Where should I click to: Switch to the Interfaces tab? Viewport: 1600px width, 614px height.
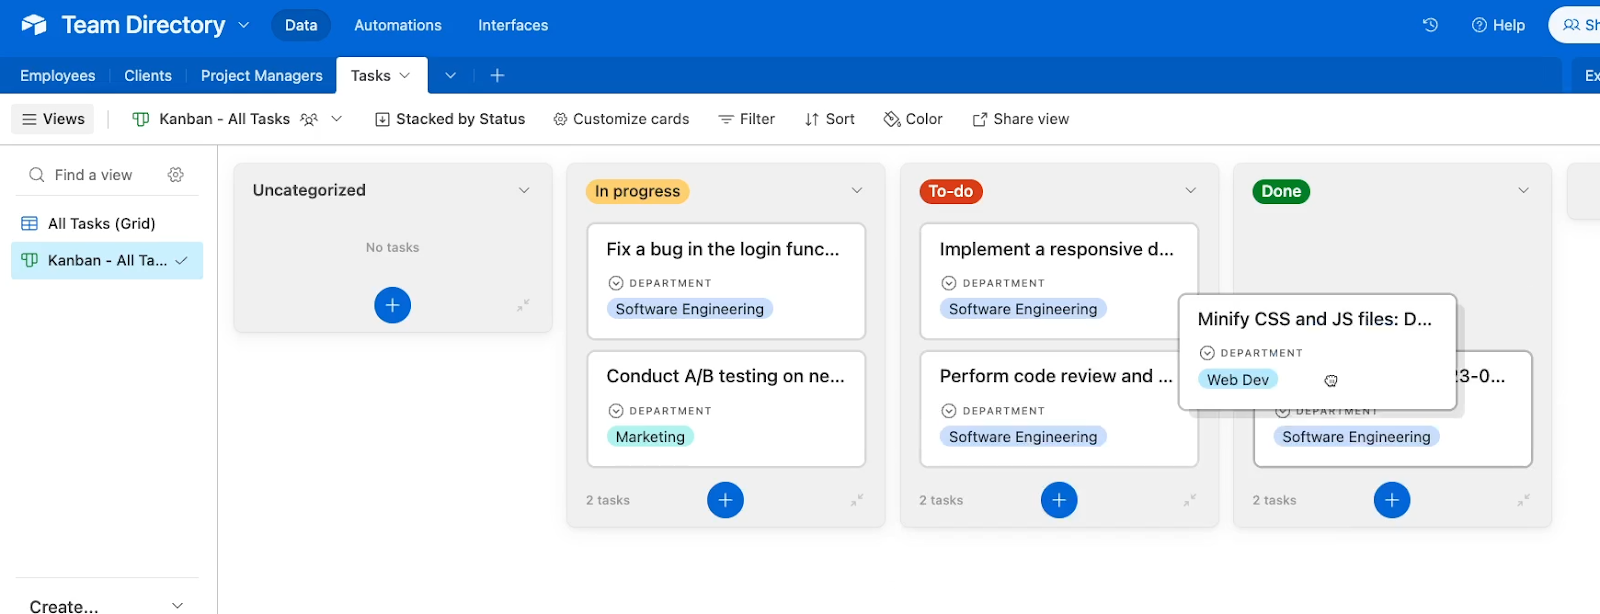[x=513, y=25]
